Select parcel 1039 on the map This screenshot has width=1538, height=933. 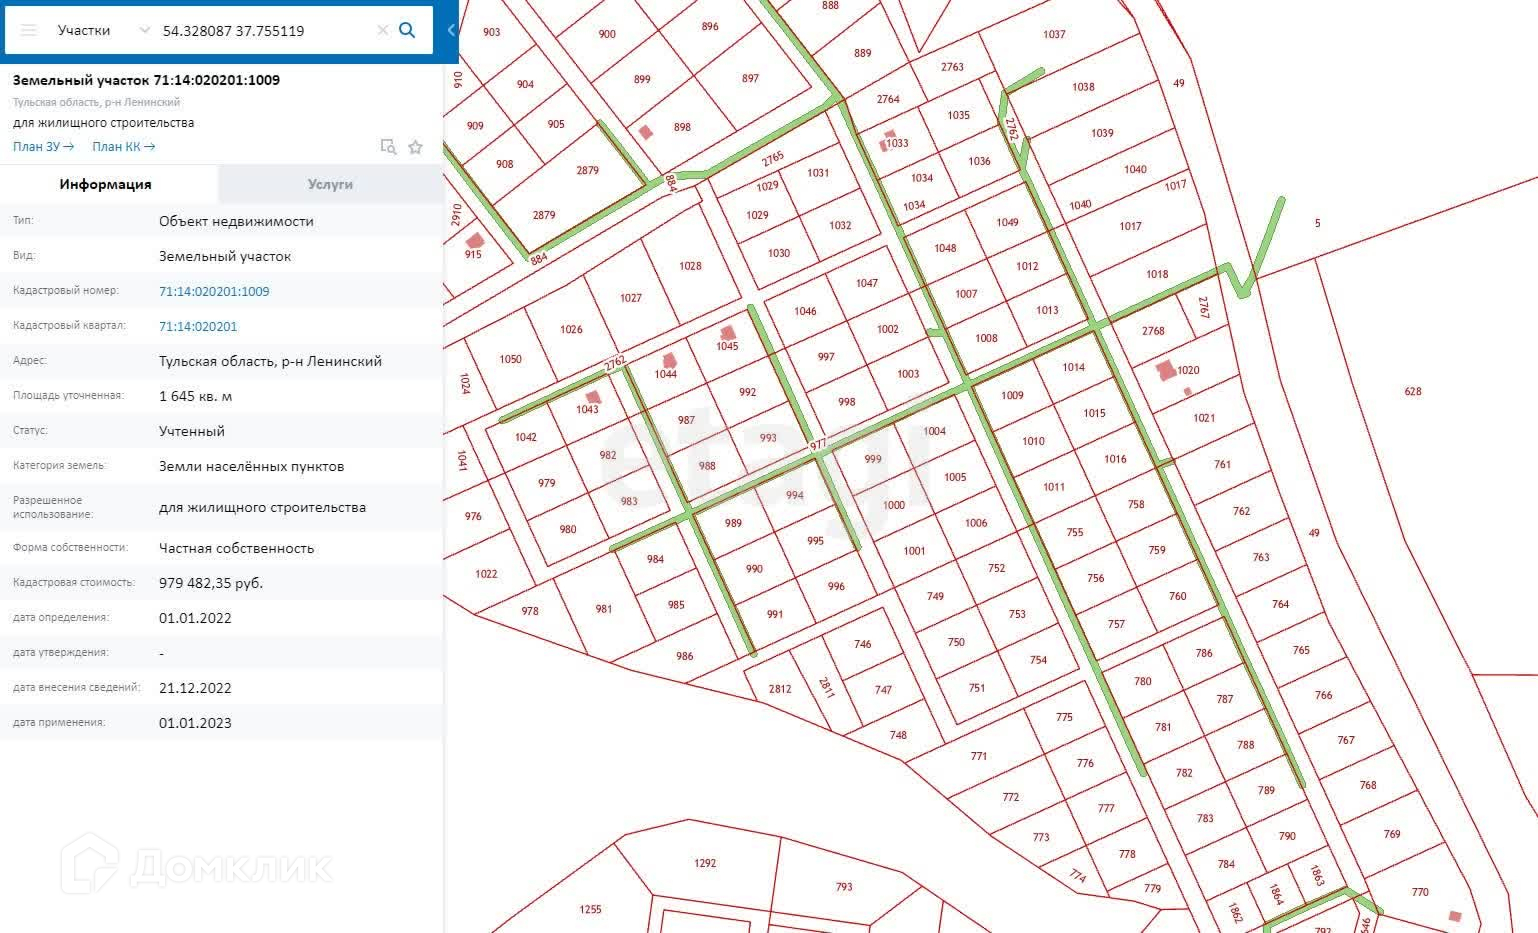pyautogui.click(x=1102, y=133)
